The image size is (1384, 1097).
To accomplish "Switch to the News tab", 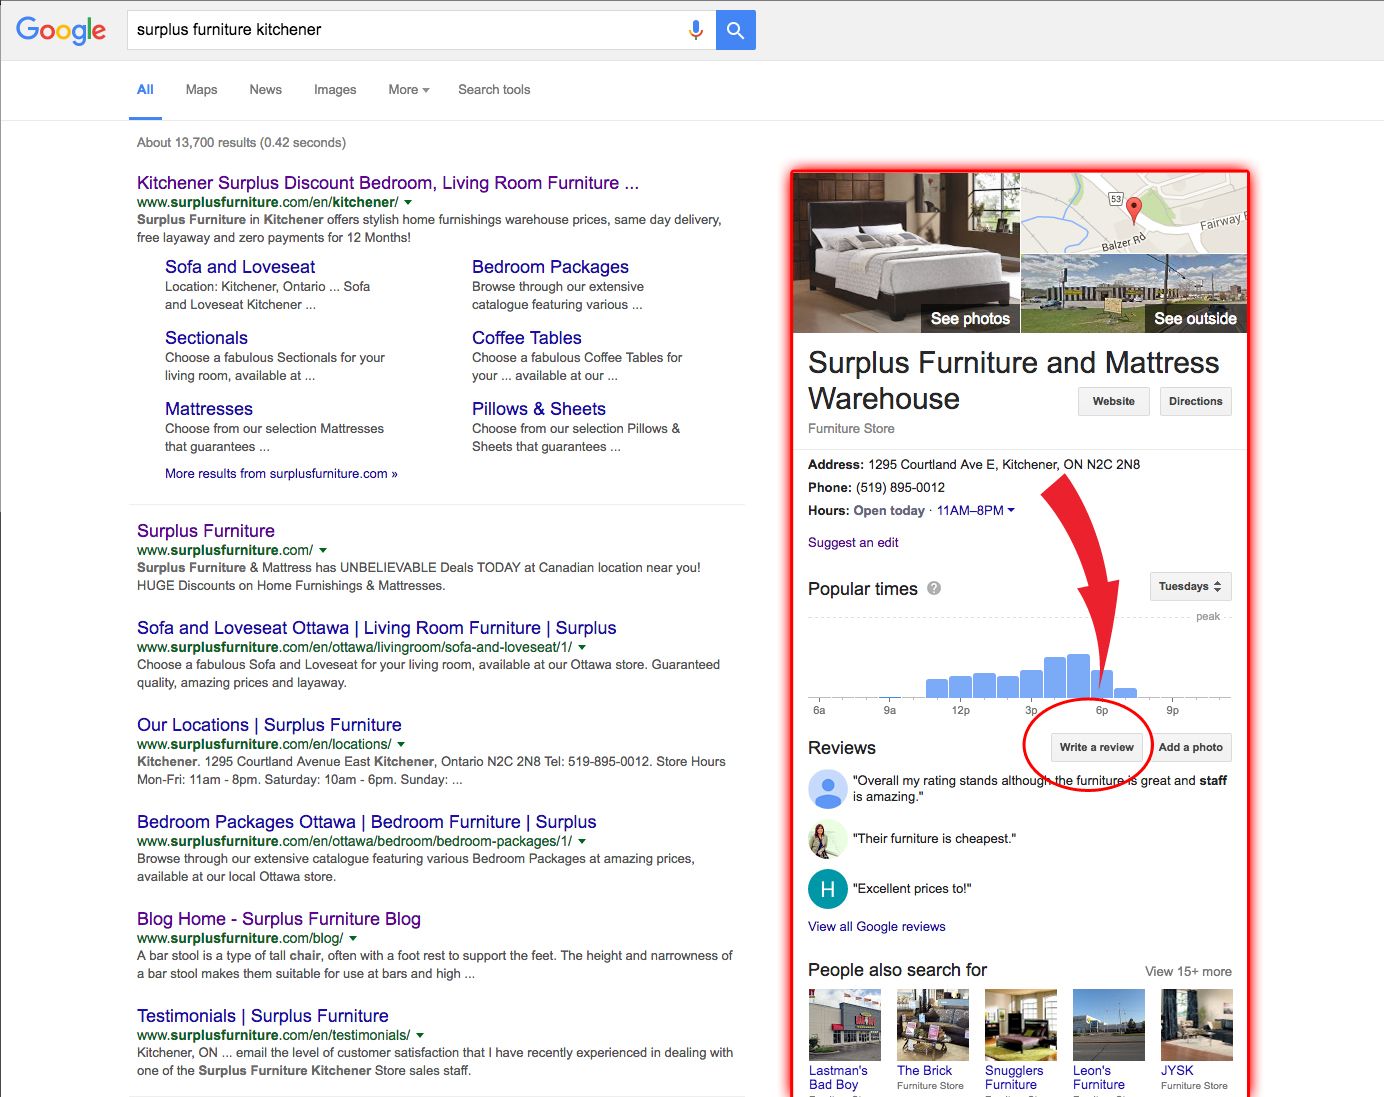I will (265, 89).
